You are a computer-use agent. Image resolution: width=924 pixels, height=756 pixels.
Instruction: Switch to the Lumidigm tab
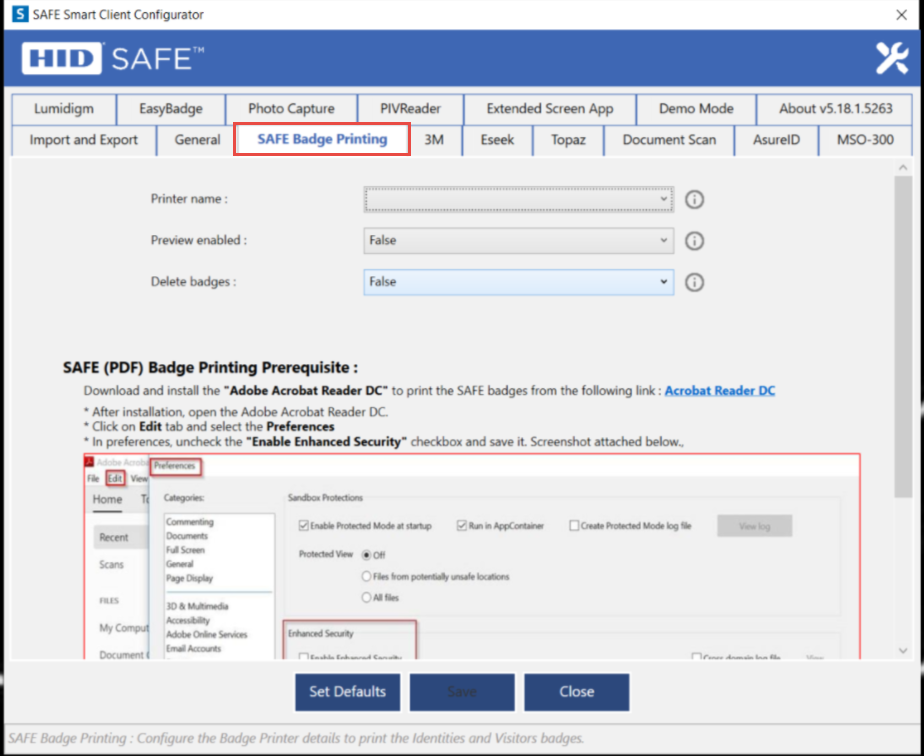[64, 109]
